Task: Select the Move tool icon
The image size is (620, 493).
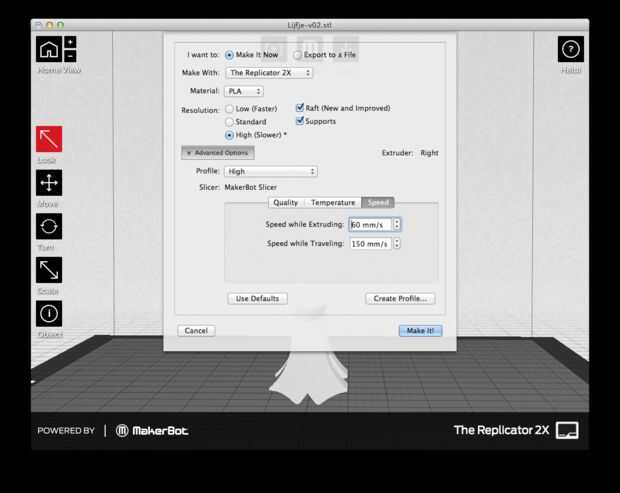Action: point(49,183)
